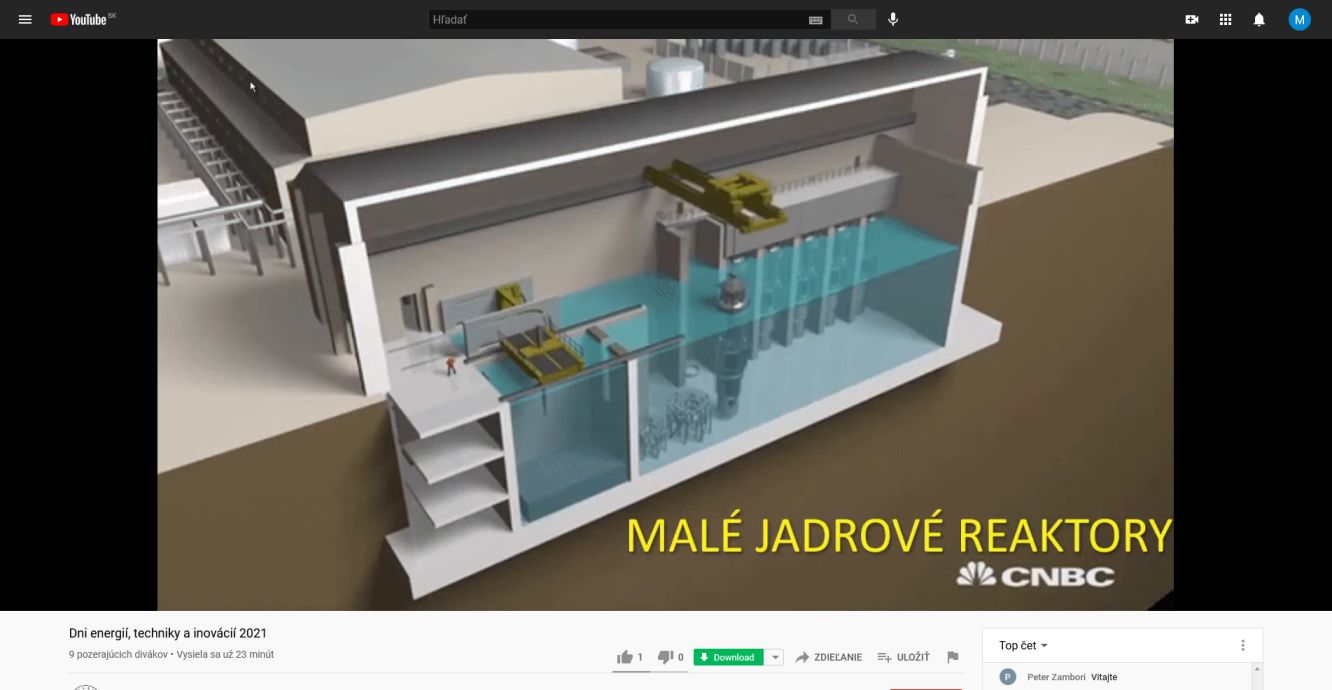Report the video with the flag icon
The image size is (1332, 690).
953,657
